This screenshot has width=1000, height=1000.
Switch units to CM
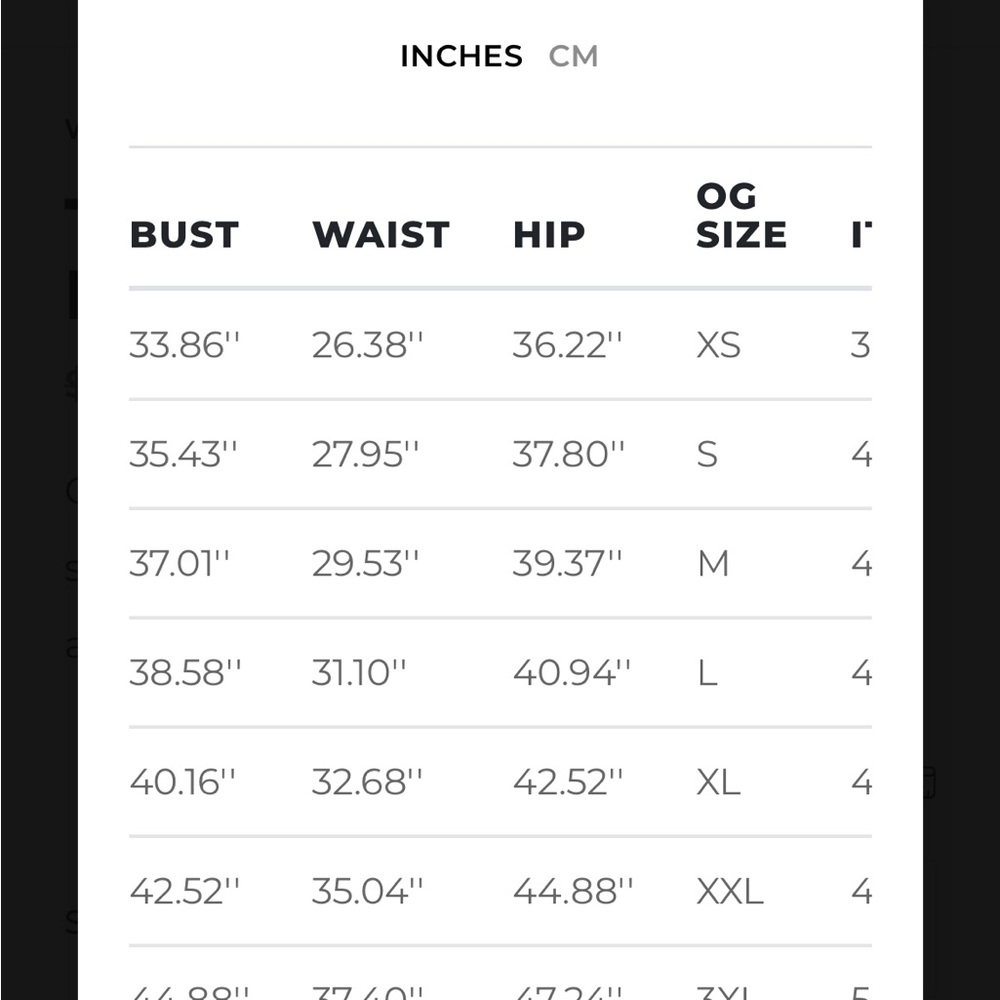[573, 56]
